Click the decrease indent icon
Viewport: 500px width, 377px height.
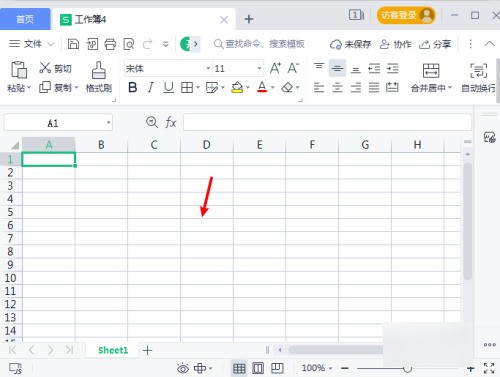tap(374, 69)
